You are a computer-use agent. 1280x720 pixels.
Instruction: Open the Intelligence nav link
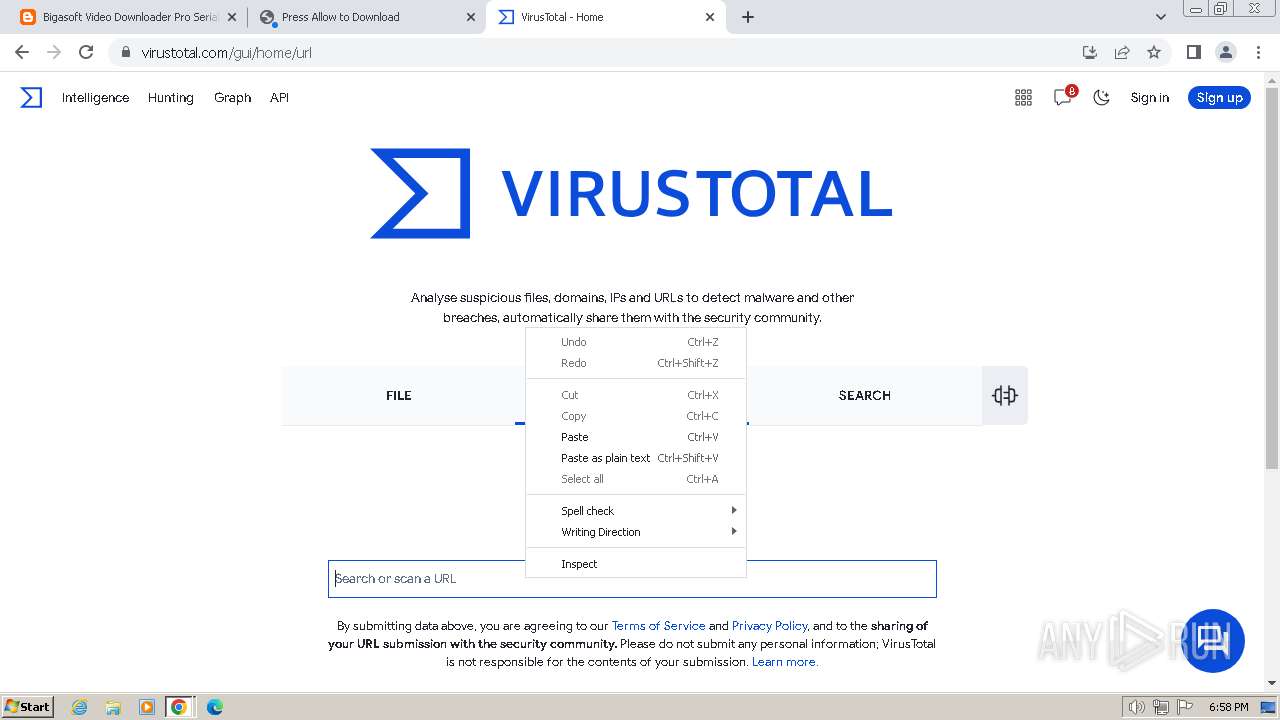coord(95,97)
